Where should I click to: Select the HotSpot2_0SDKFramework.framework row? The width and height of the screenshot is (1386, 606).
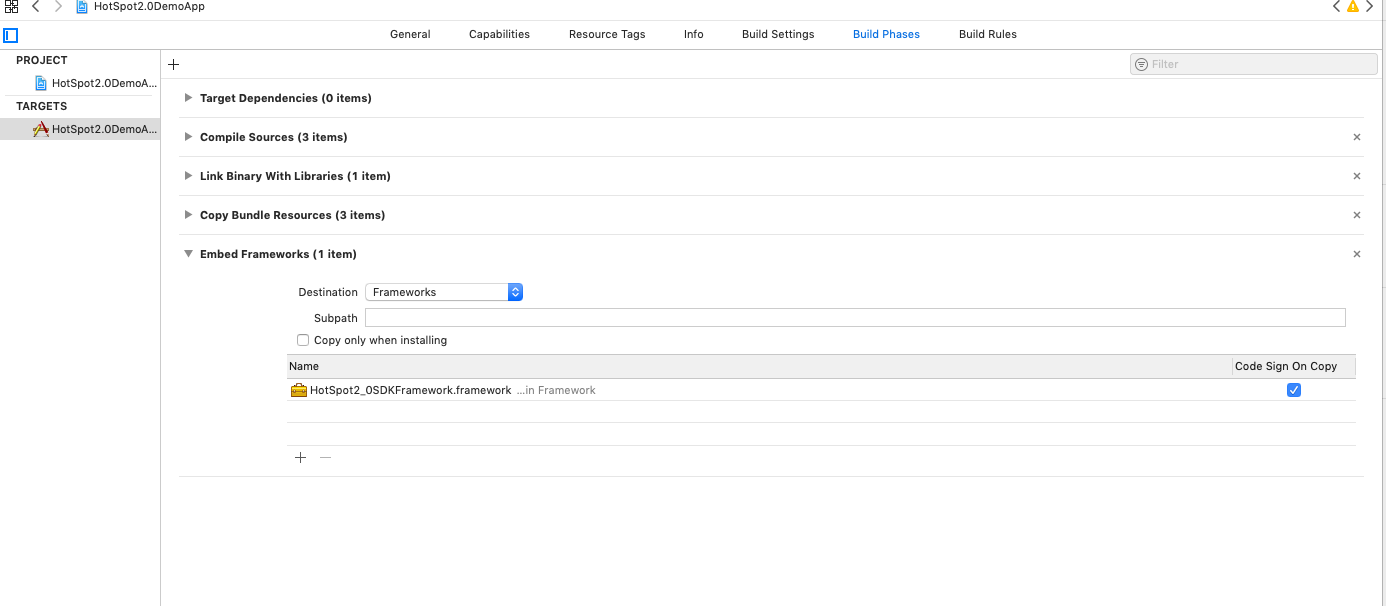coord(821,390)
